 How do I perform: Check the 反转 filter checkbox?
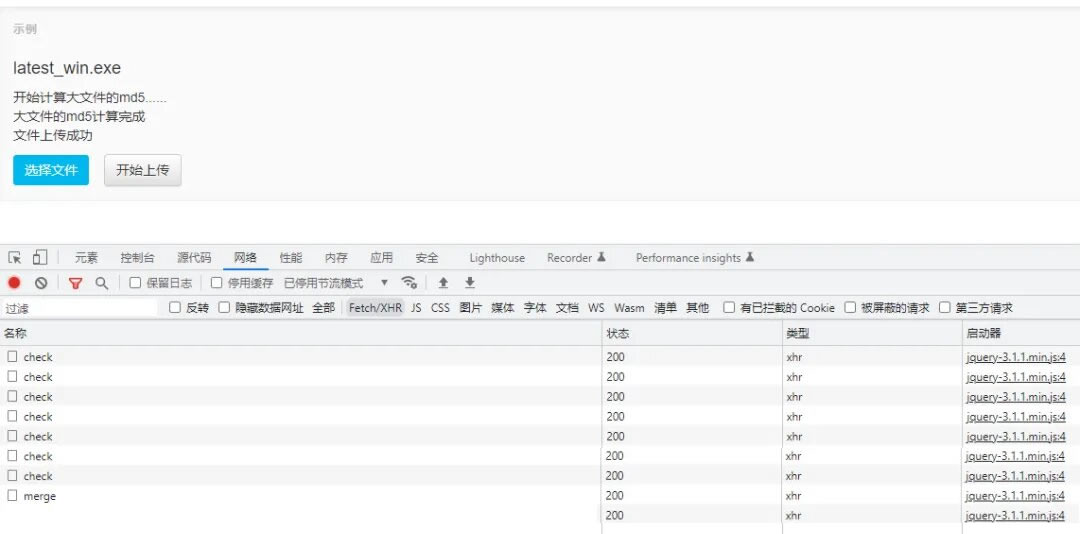pos(175,308)
